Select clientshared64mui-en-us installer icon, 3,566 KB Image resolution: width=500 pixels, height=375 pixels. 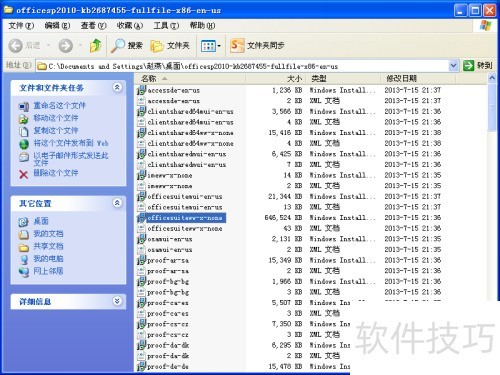141,111
